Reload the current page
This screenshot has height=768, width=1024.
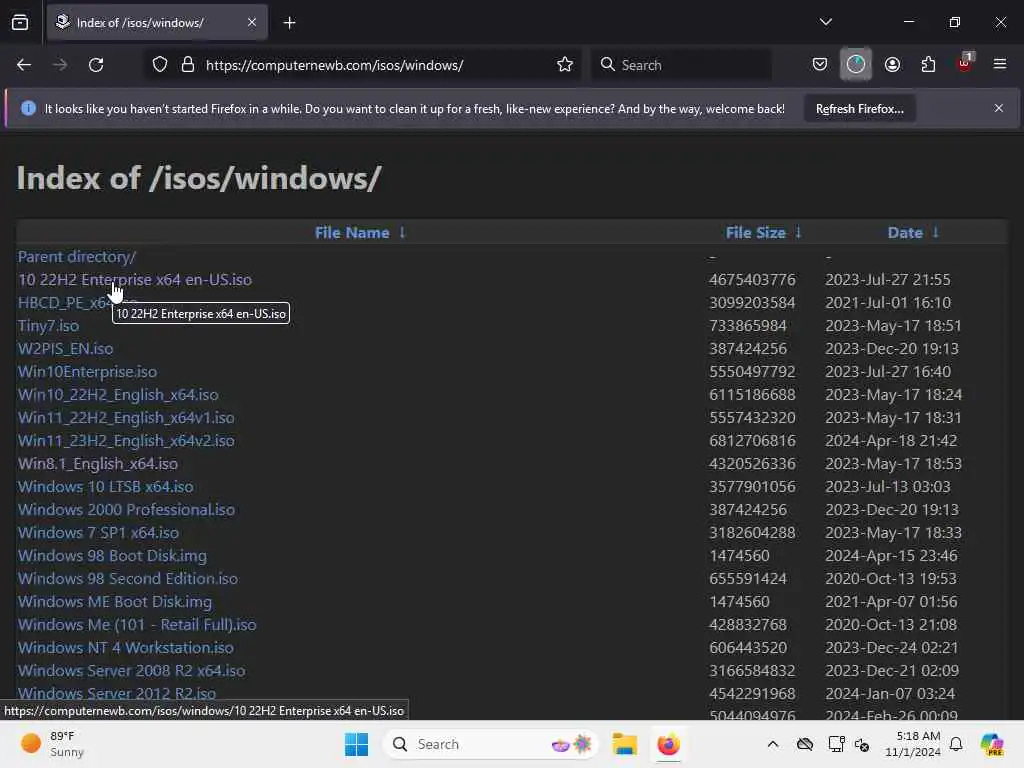96,65
